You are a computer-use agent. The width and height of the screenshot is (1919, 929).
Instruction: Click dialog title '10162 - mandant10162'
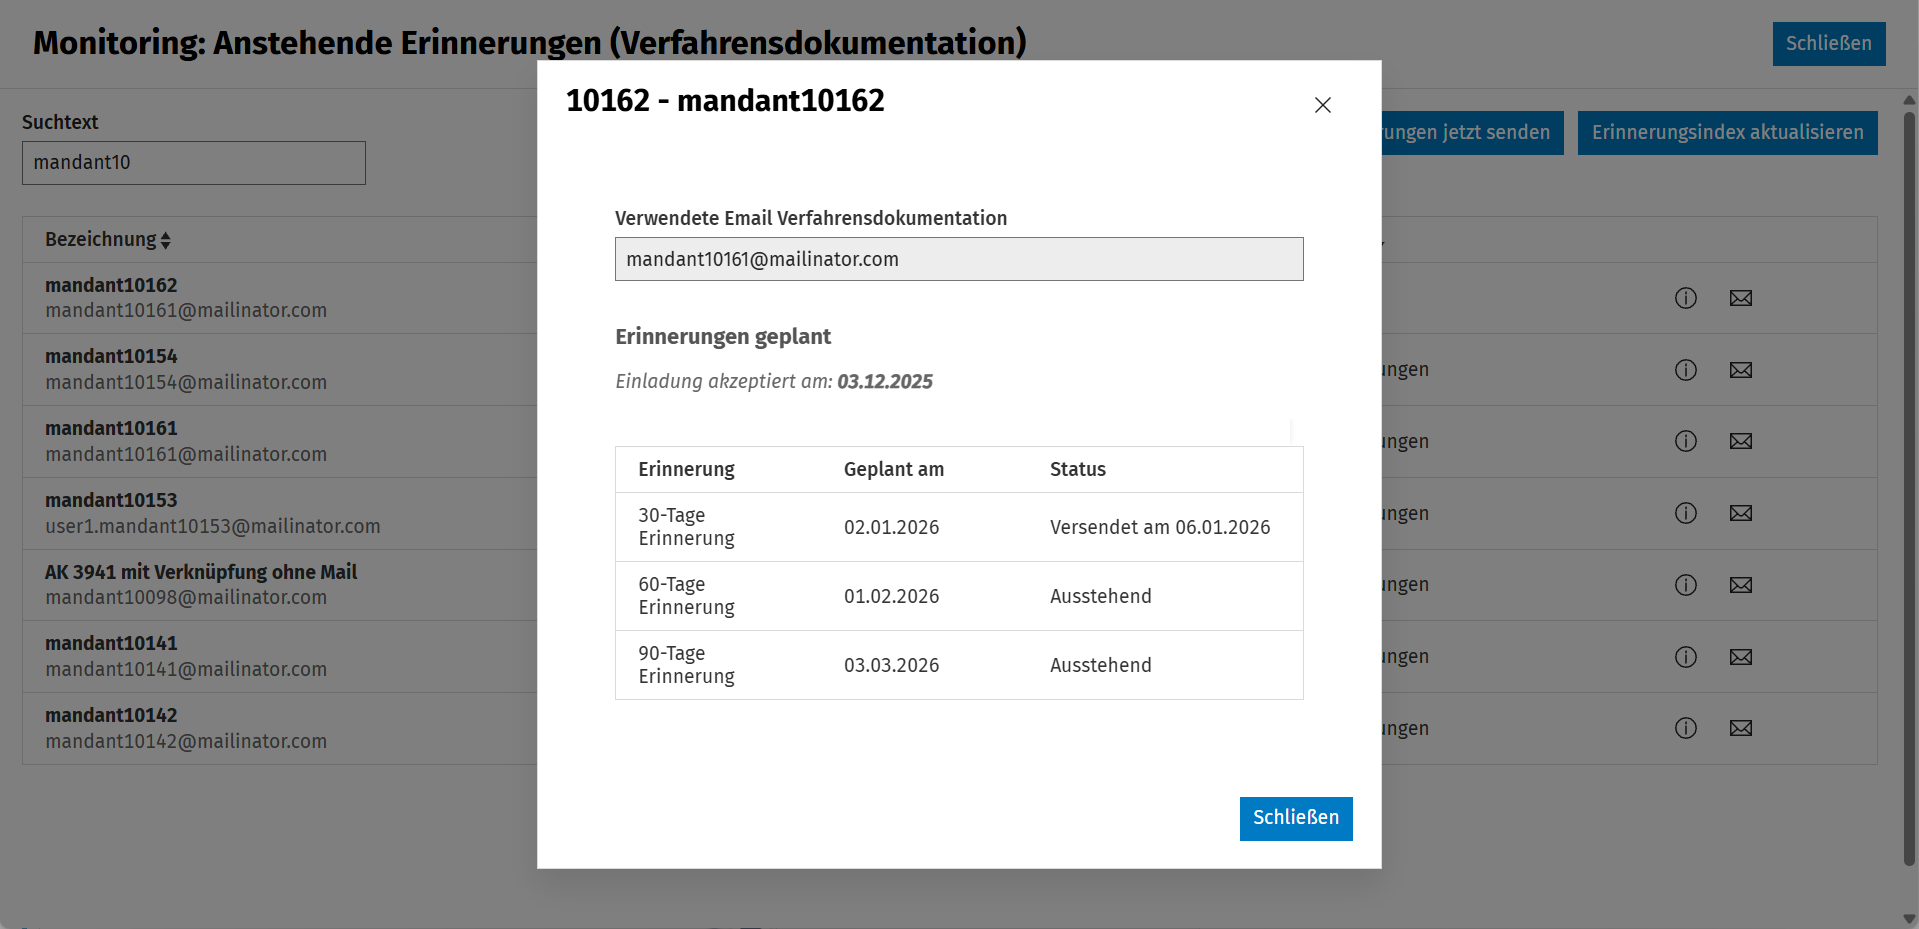click(725, 100)
